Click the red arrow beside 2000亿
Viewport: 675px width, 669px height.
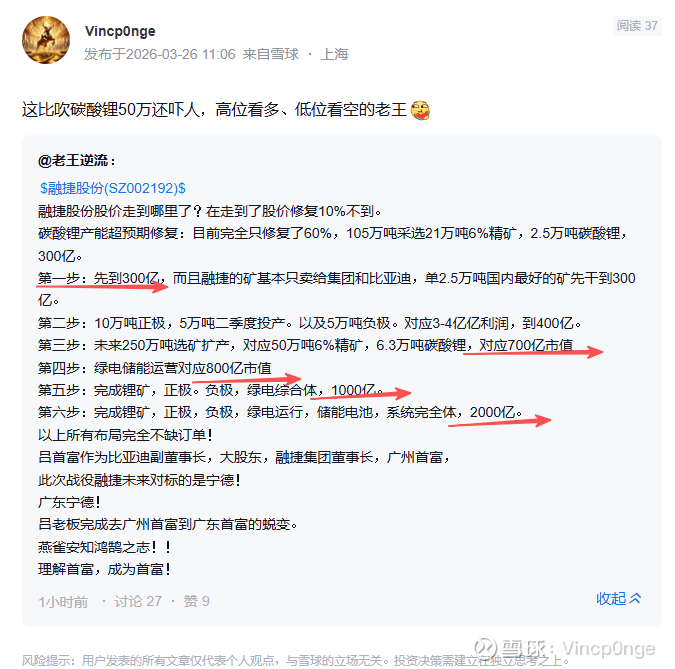click(x=499, y=421)
